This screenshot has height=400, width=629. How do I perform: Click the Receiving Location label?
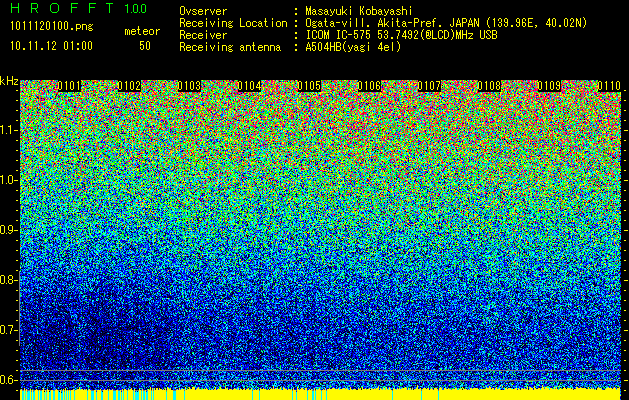233,23
